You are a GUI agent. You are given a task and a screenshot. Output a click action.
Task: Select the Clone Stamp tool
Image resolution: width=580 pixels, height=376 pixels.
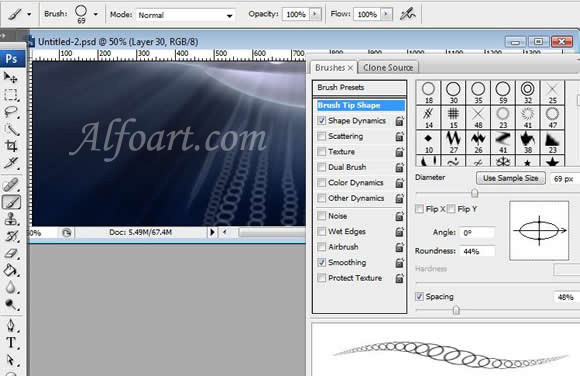(x=10, y=219)
